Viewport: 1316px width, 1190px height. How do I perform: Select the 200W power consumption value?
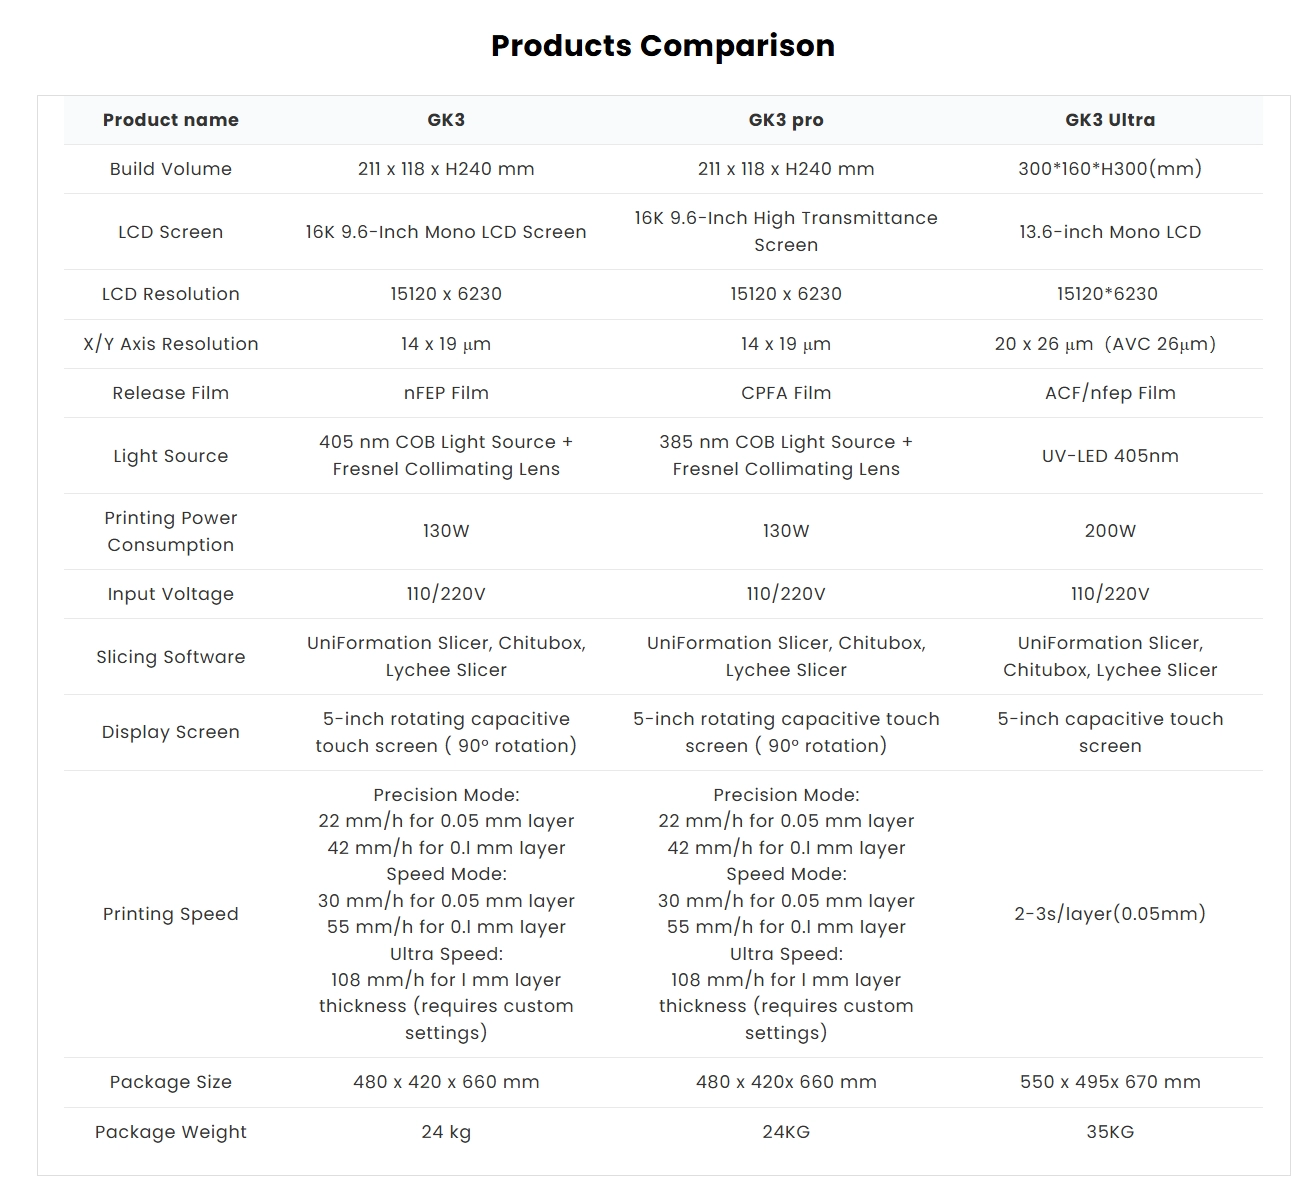coord(1110,531)
